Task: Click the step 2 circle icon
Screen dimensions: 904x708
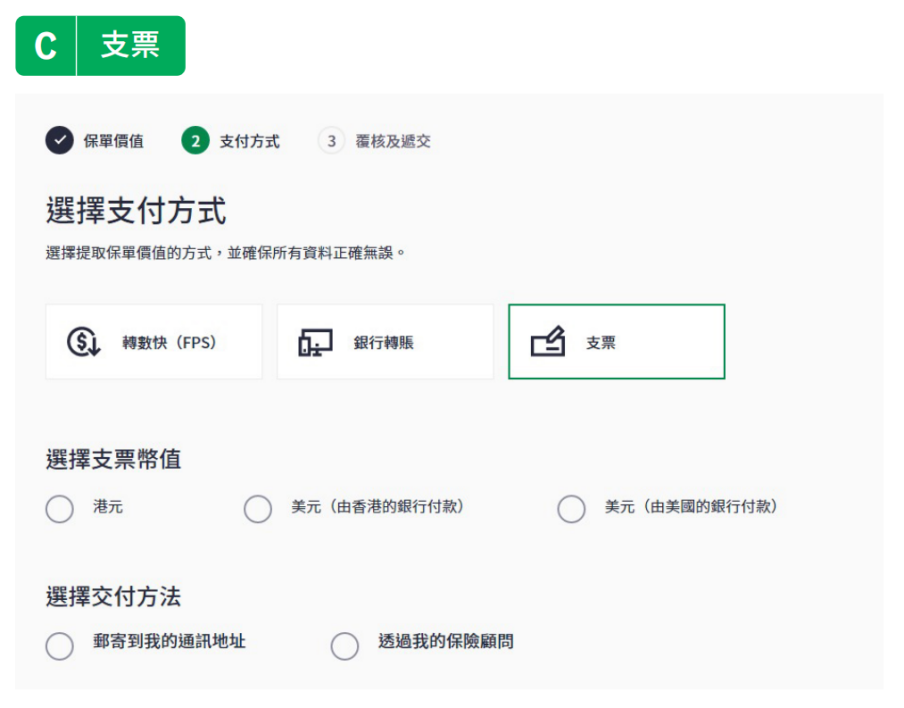Action: (x=196, y=141)
